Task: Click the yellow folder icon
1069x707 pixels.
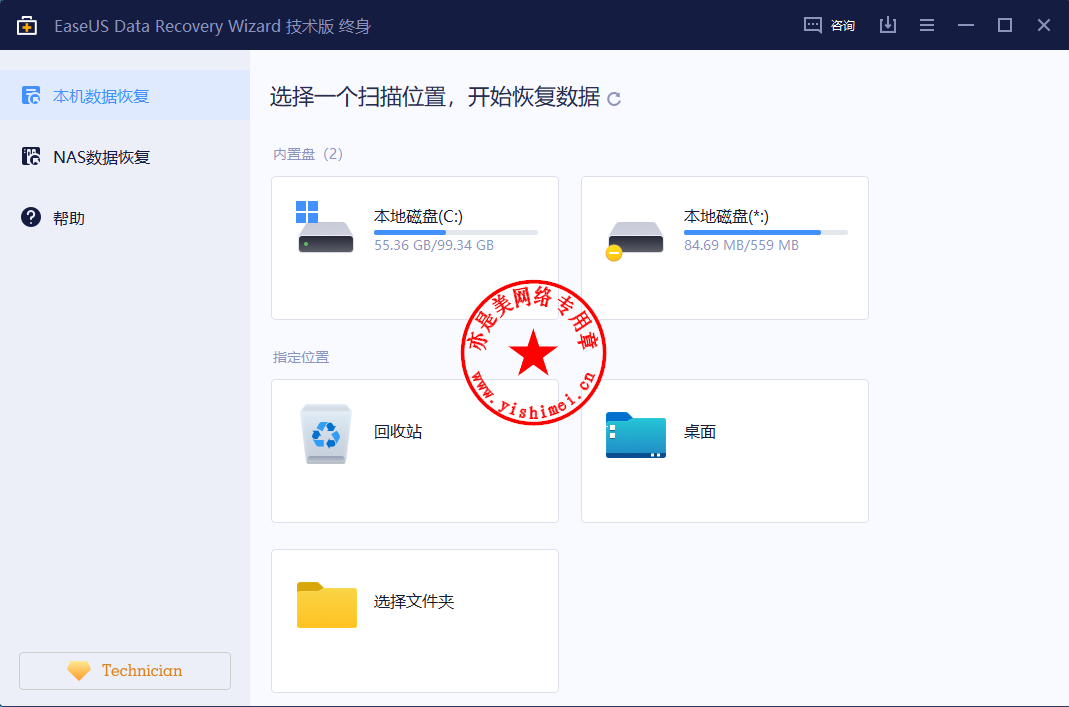Action: (x=327, y=605)
